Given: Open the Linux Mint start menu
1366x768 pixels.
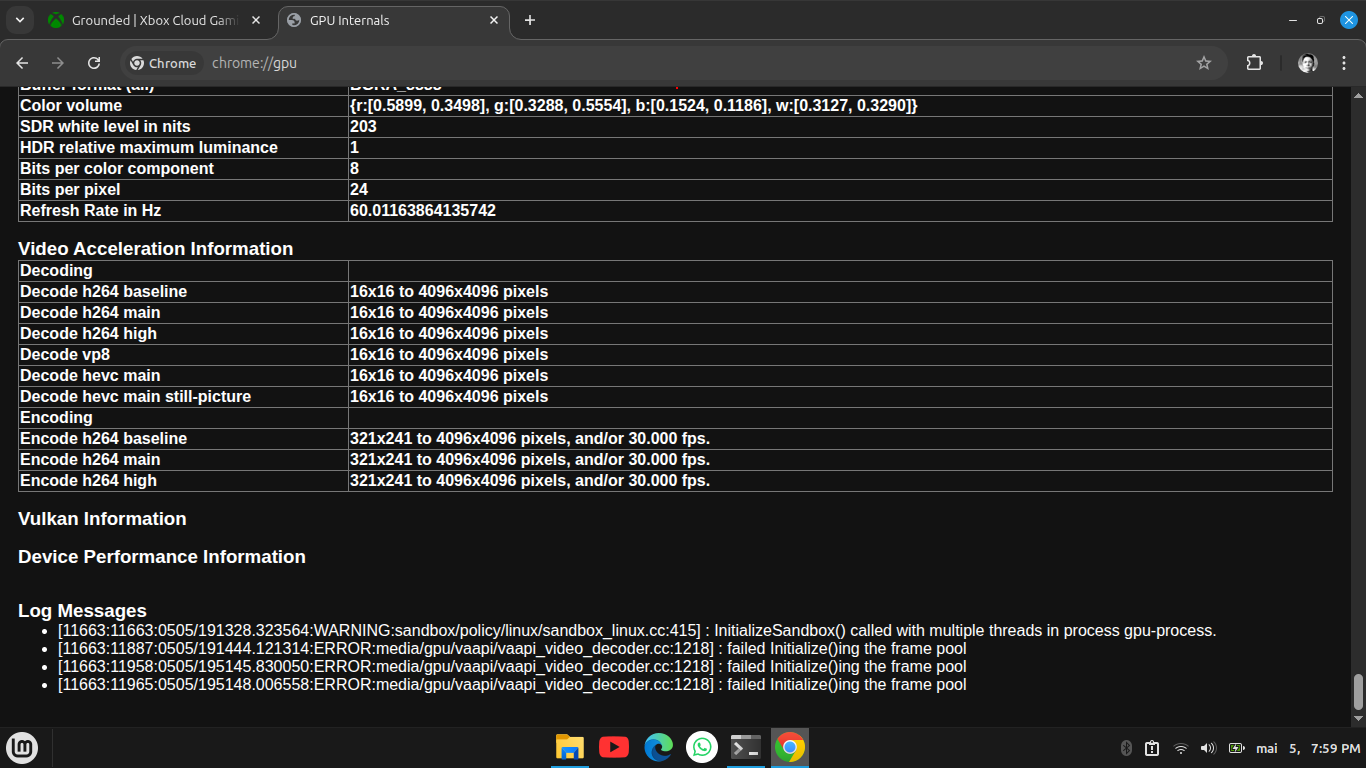Looking at the screenshot, I should pos(22,747).
